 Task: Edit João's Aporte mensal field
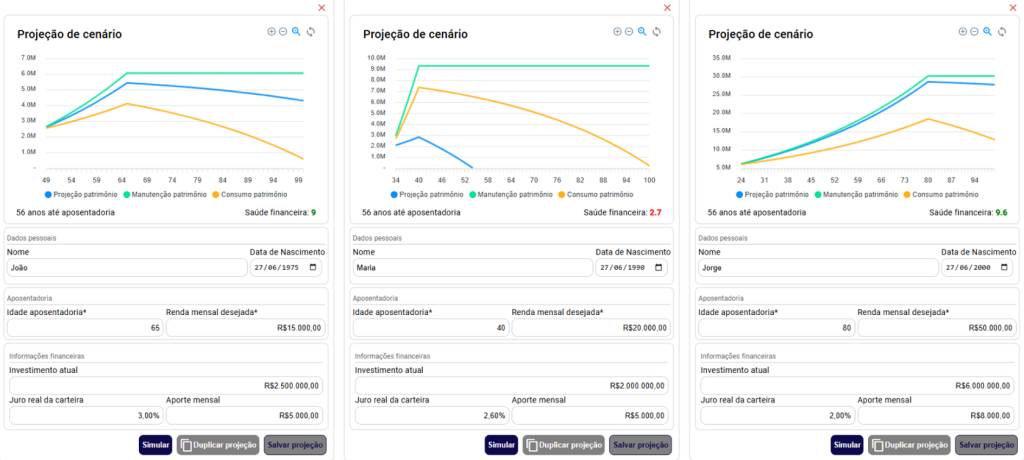tap(244, 416)
